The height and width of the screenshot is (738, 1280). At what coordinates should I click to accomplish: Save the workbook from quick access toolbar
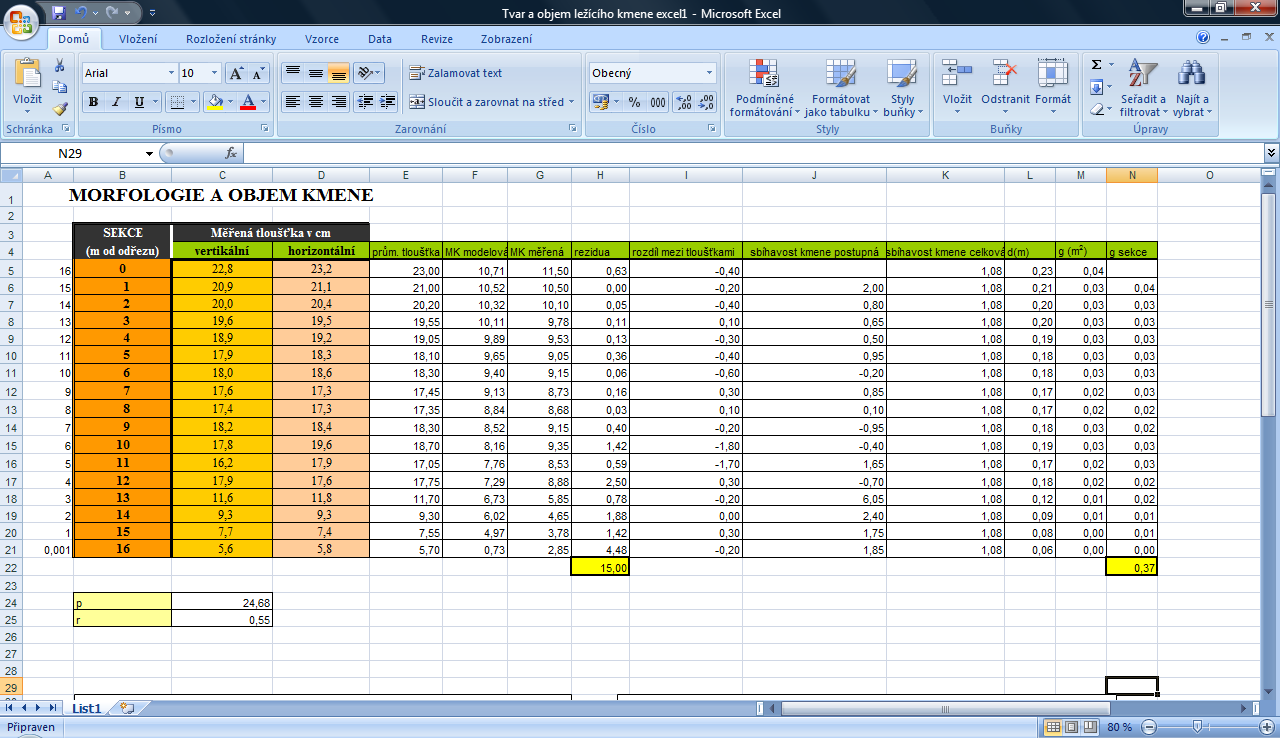[x=58, y=13]
